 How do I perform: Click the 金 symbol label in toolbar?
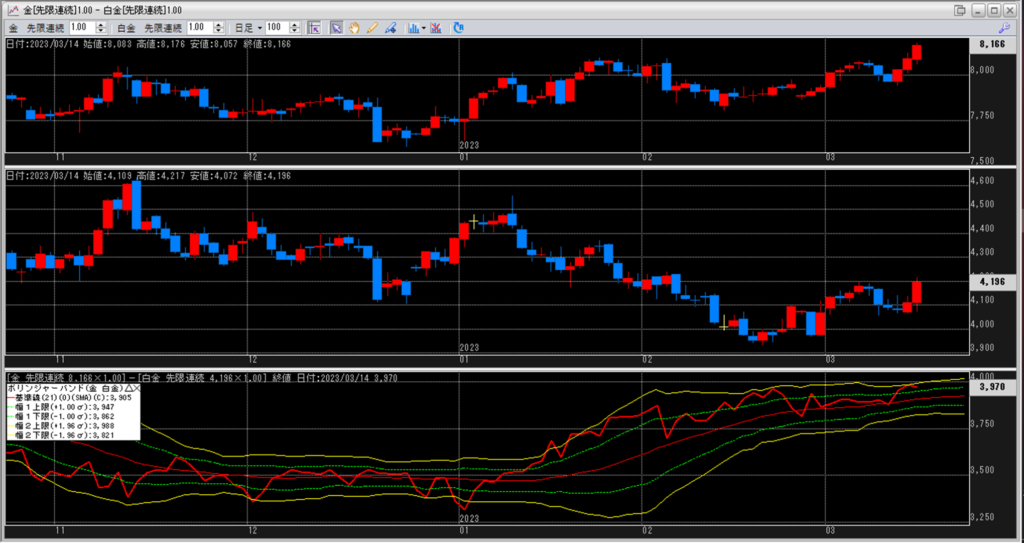[x=12, y=28]
